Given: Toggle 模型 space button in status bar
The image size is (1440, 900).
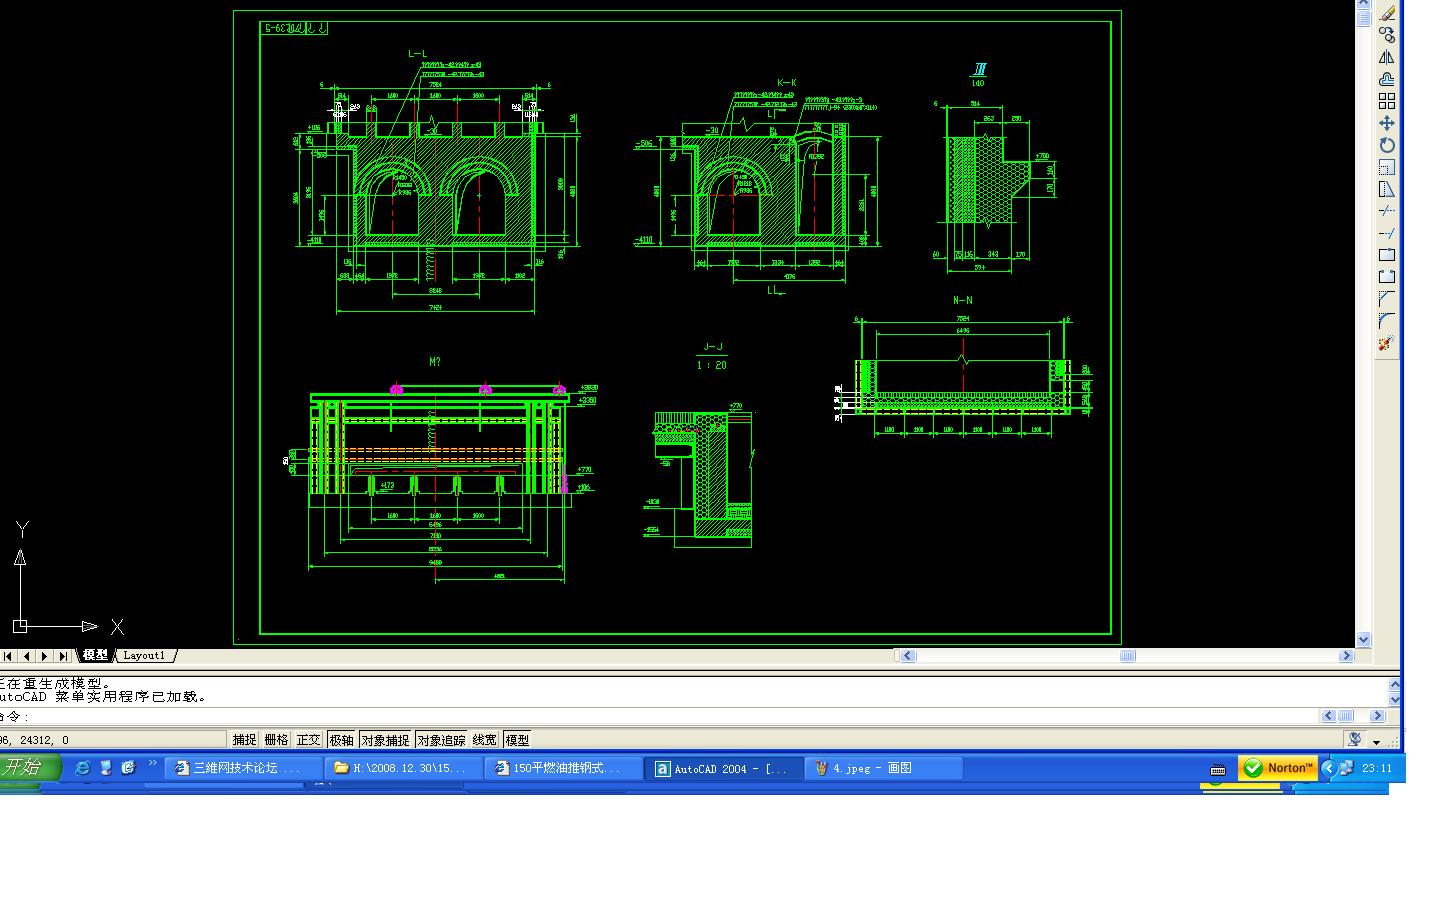Looking at the screenshot, I should (517, 740).
